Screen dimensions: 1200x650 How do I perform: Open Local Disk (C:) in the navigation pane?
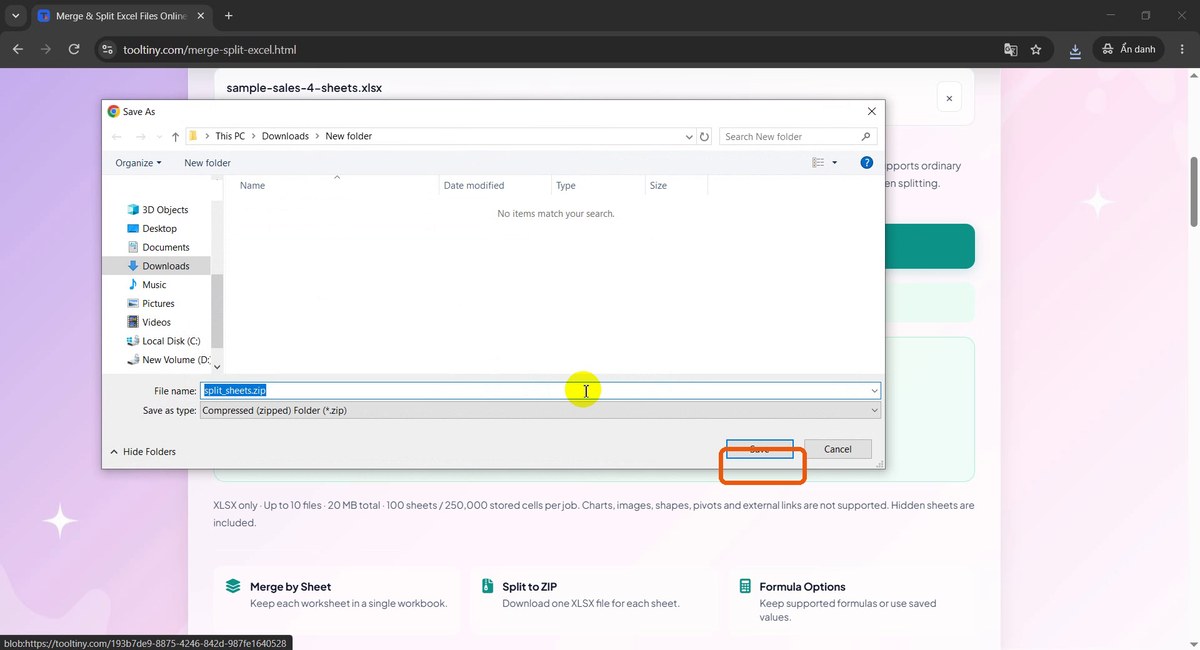click(171, 341)
